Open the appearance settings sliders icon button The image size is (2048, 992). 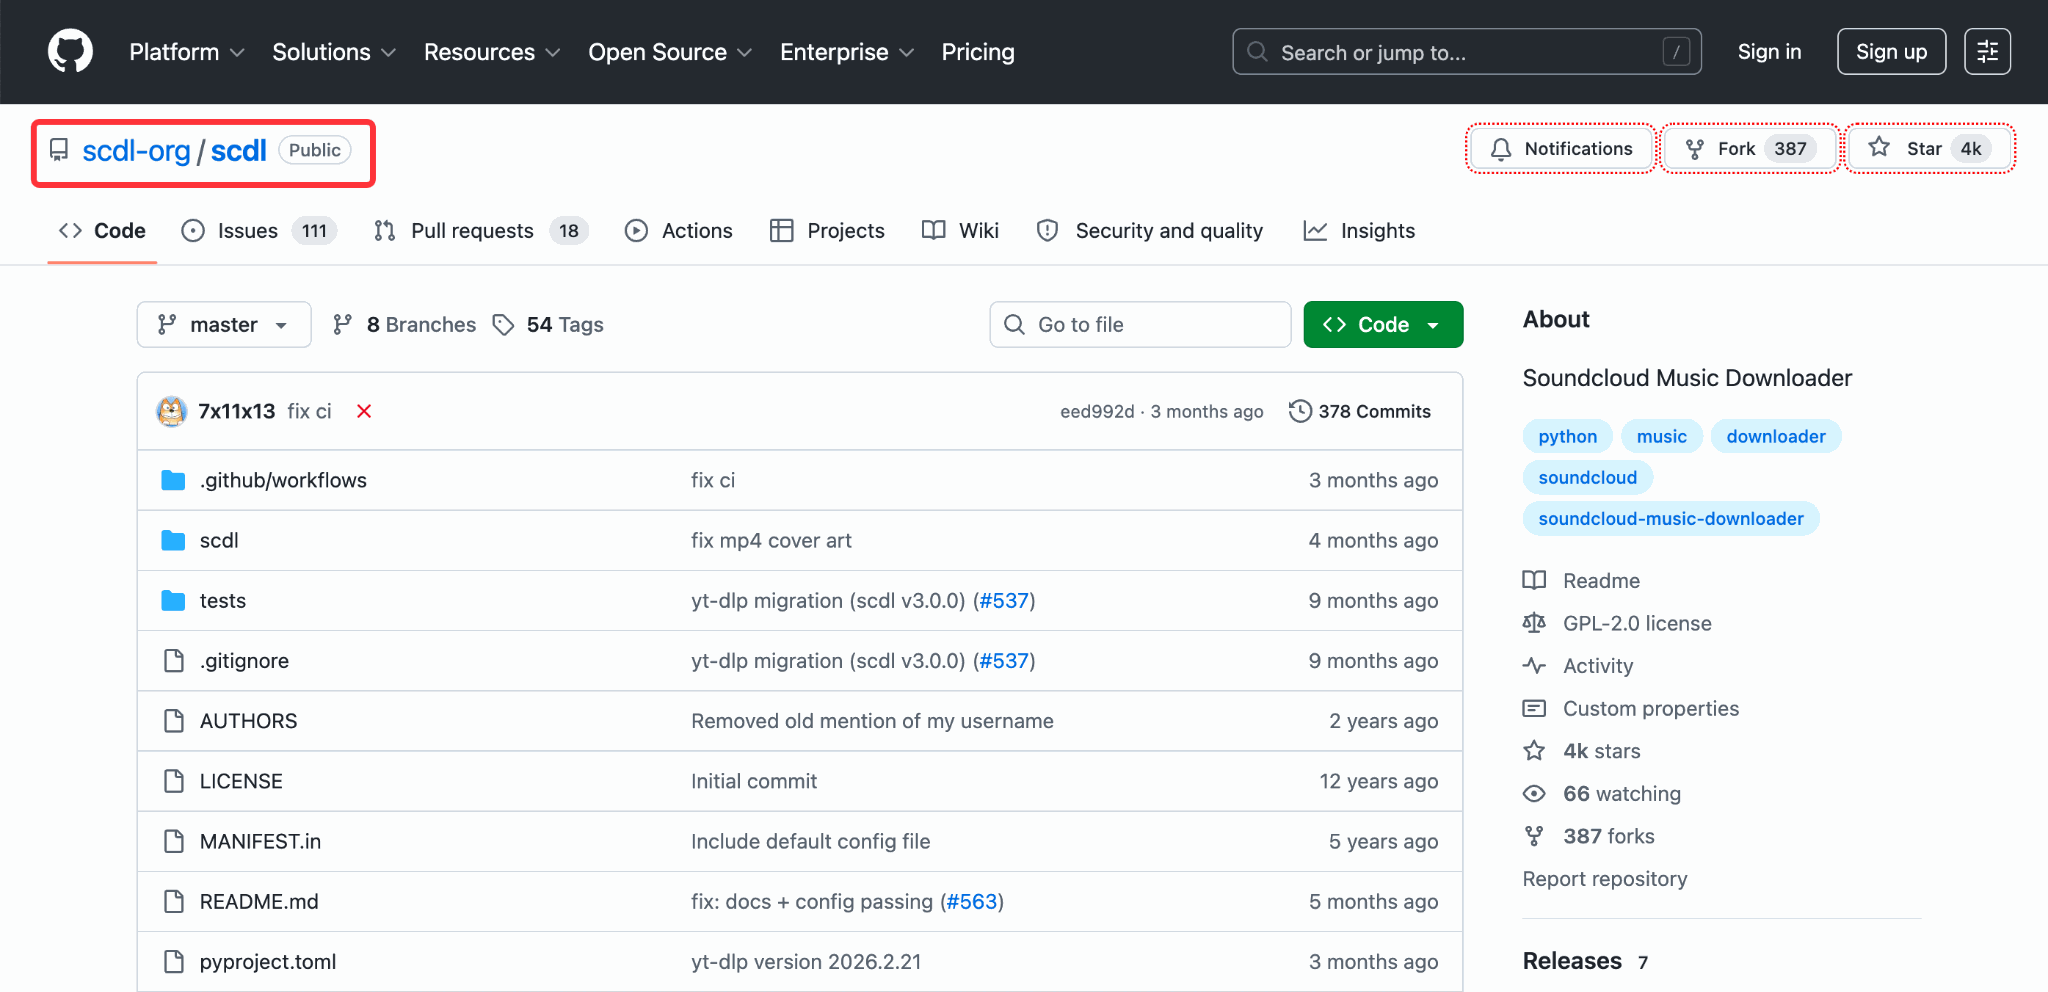[1987, 51]
